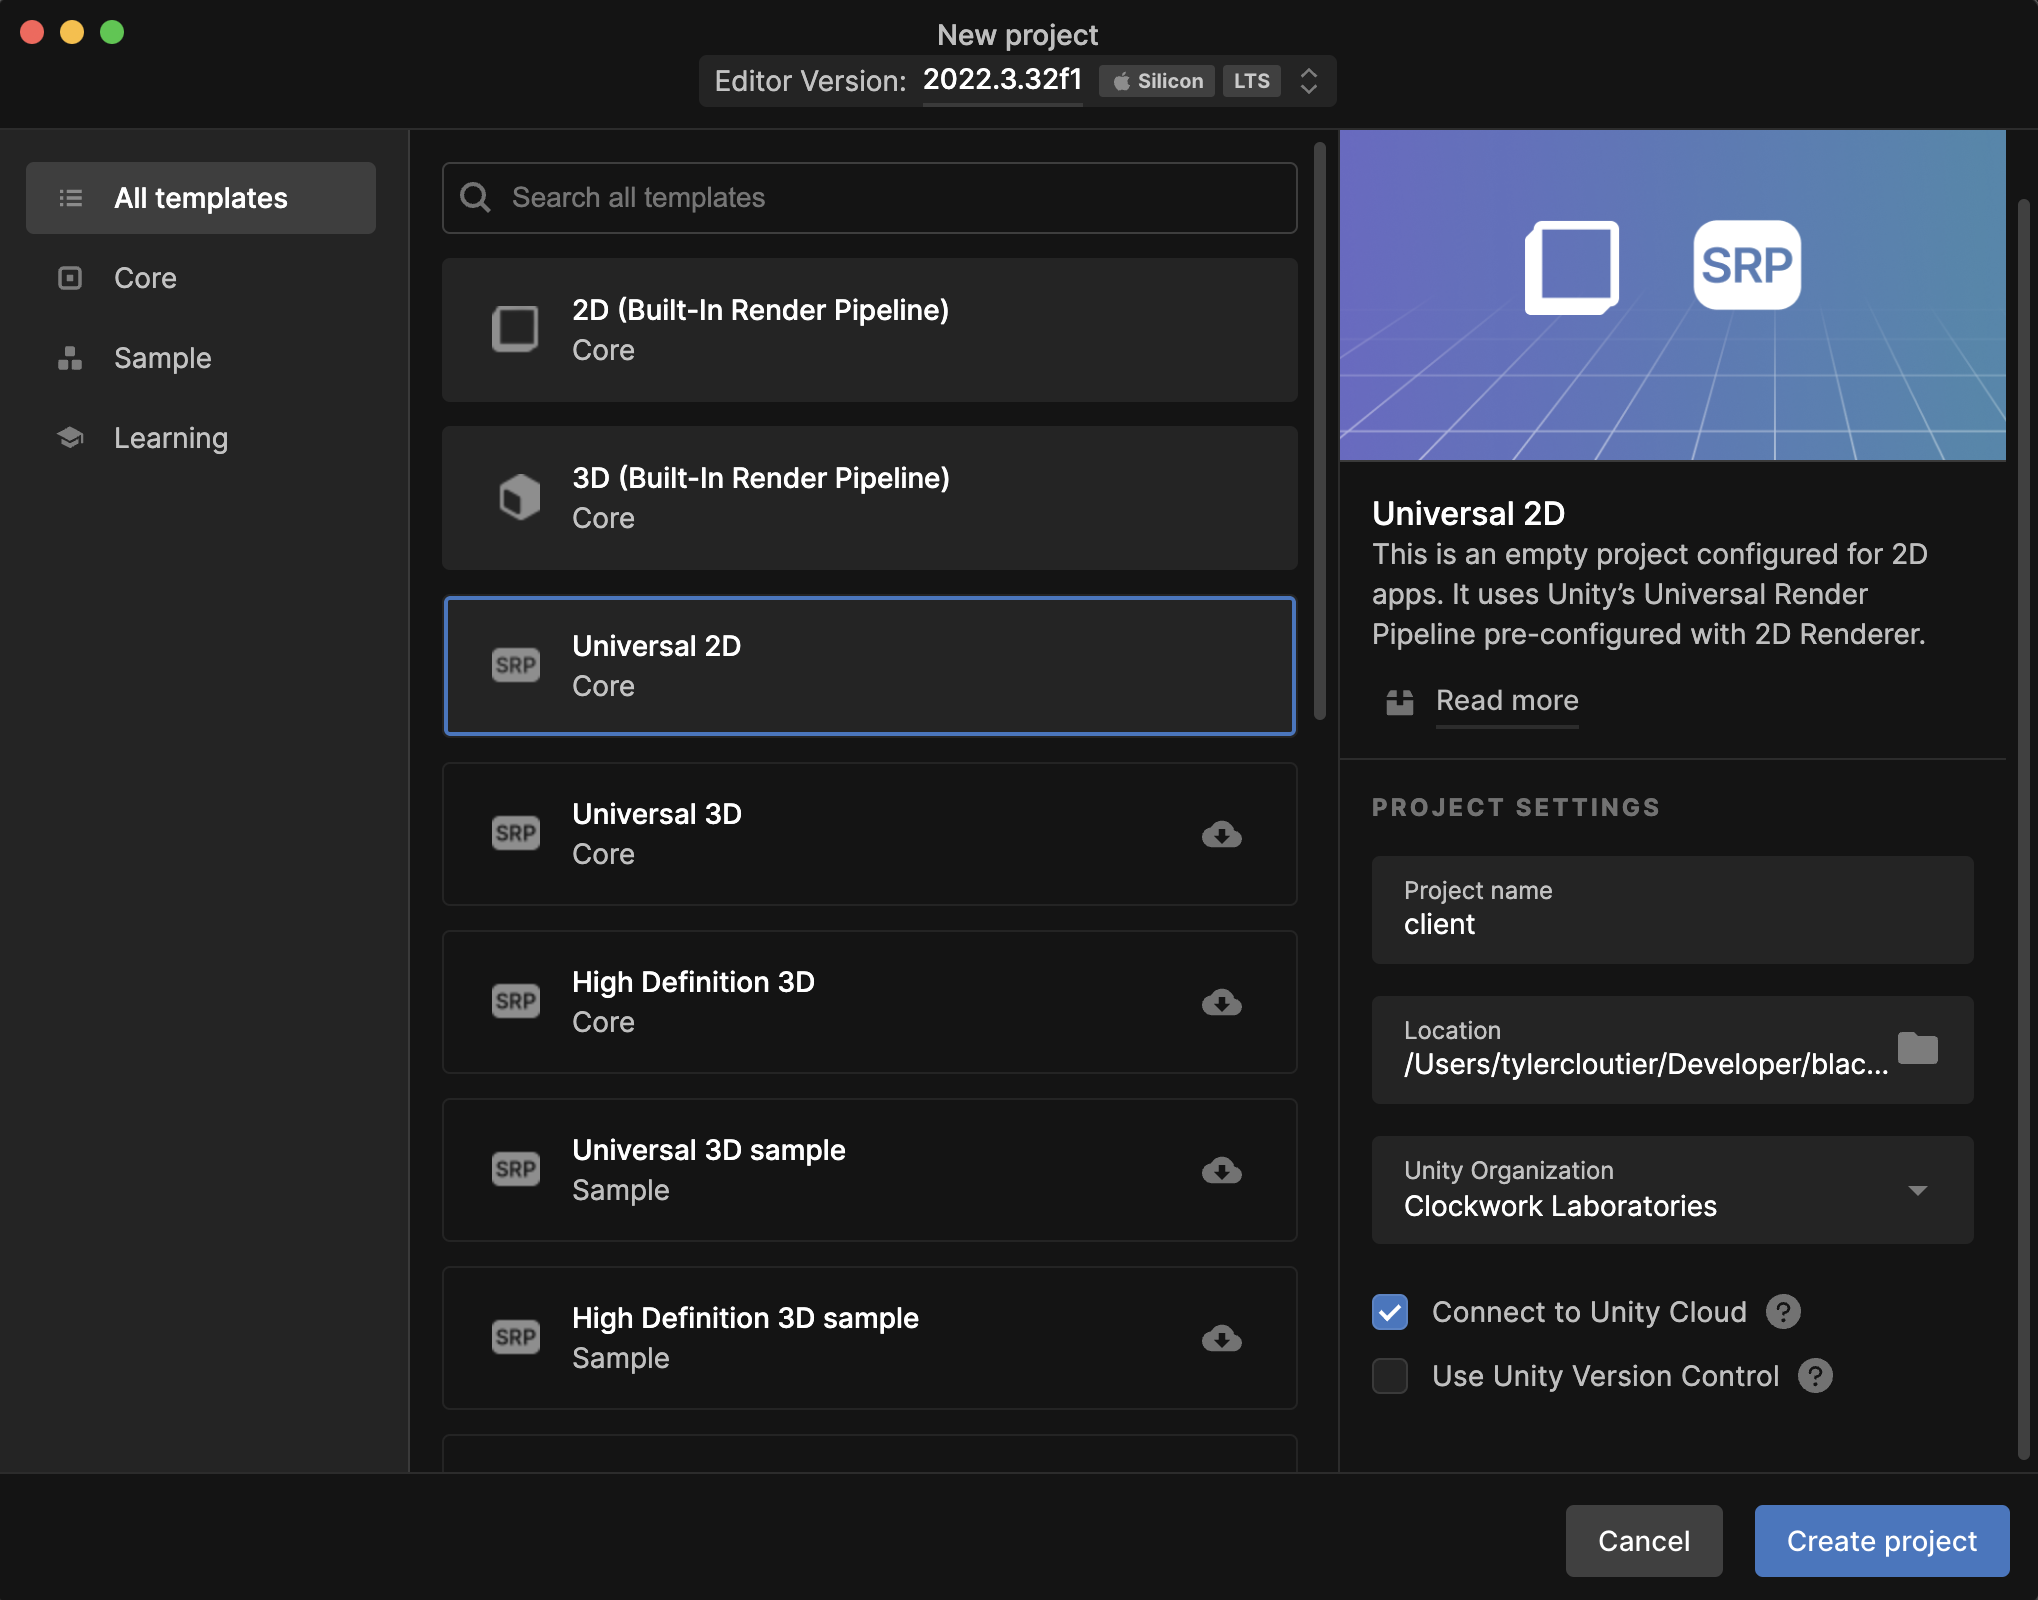
Task: Show Sample templates in the sidebar
Action: [162, 358]
